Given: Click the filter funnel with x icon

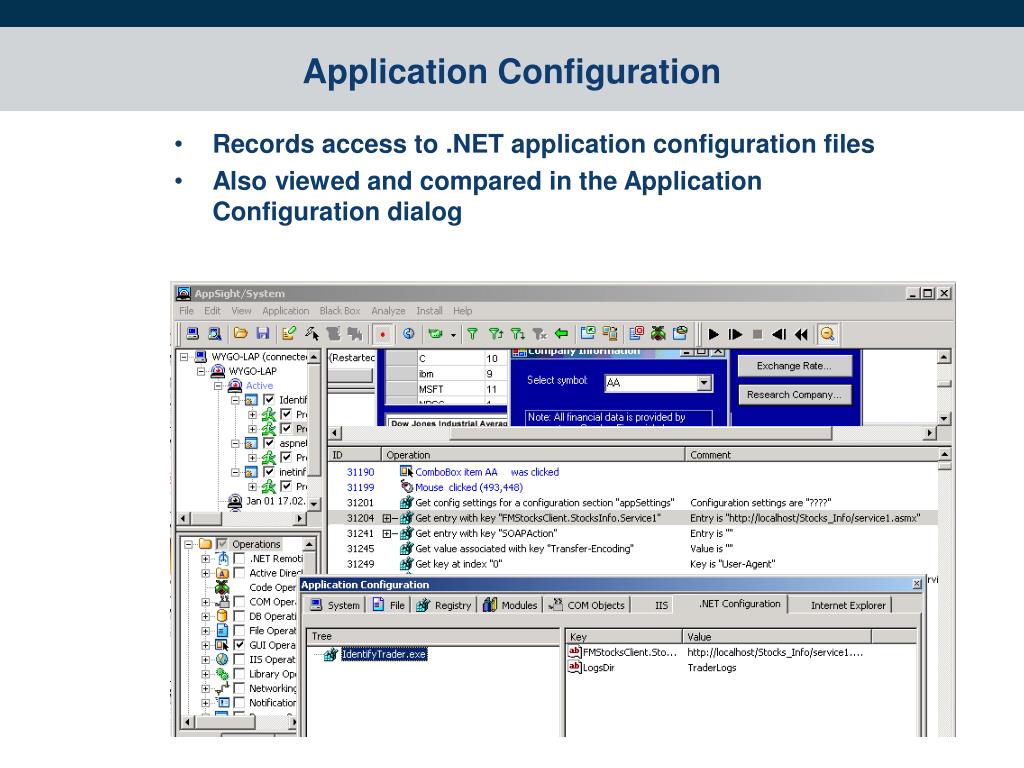Looking at the screenshot, I should (x=539, y=334).
